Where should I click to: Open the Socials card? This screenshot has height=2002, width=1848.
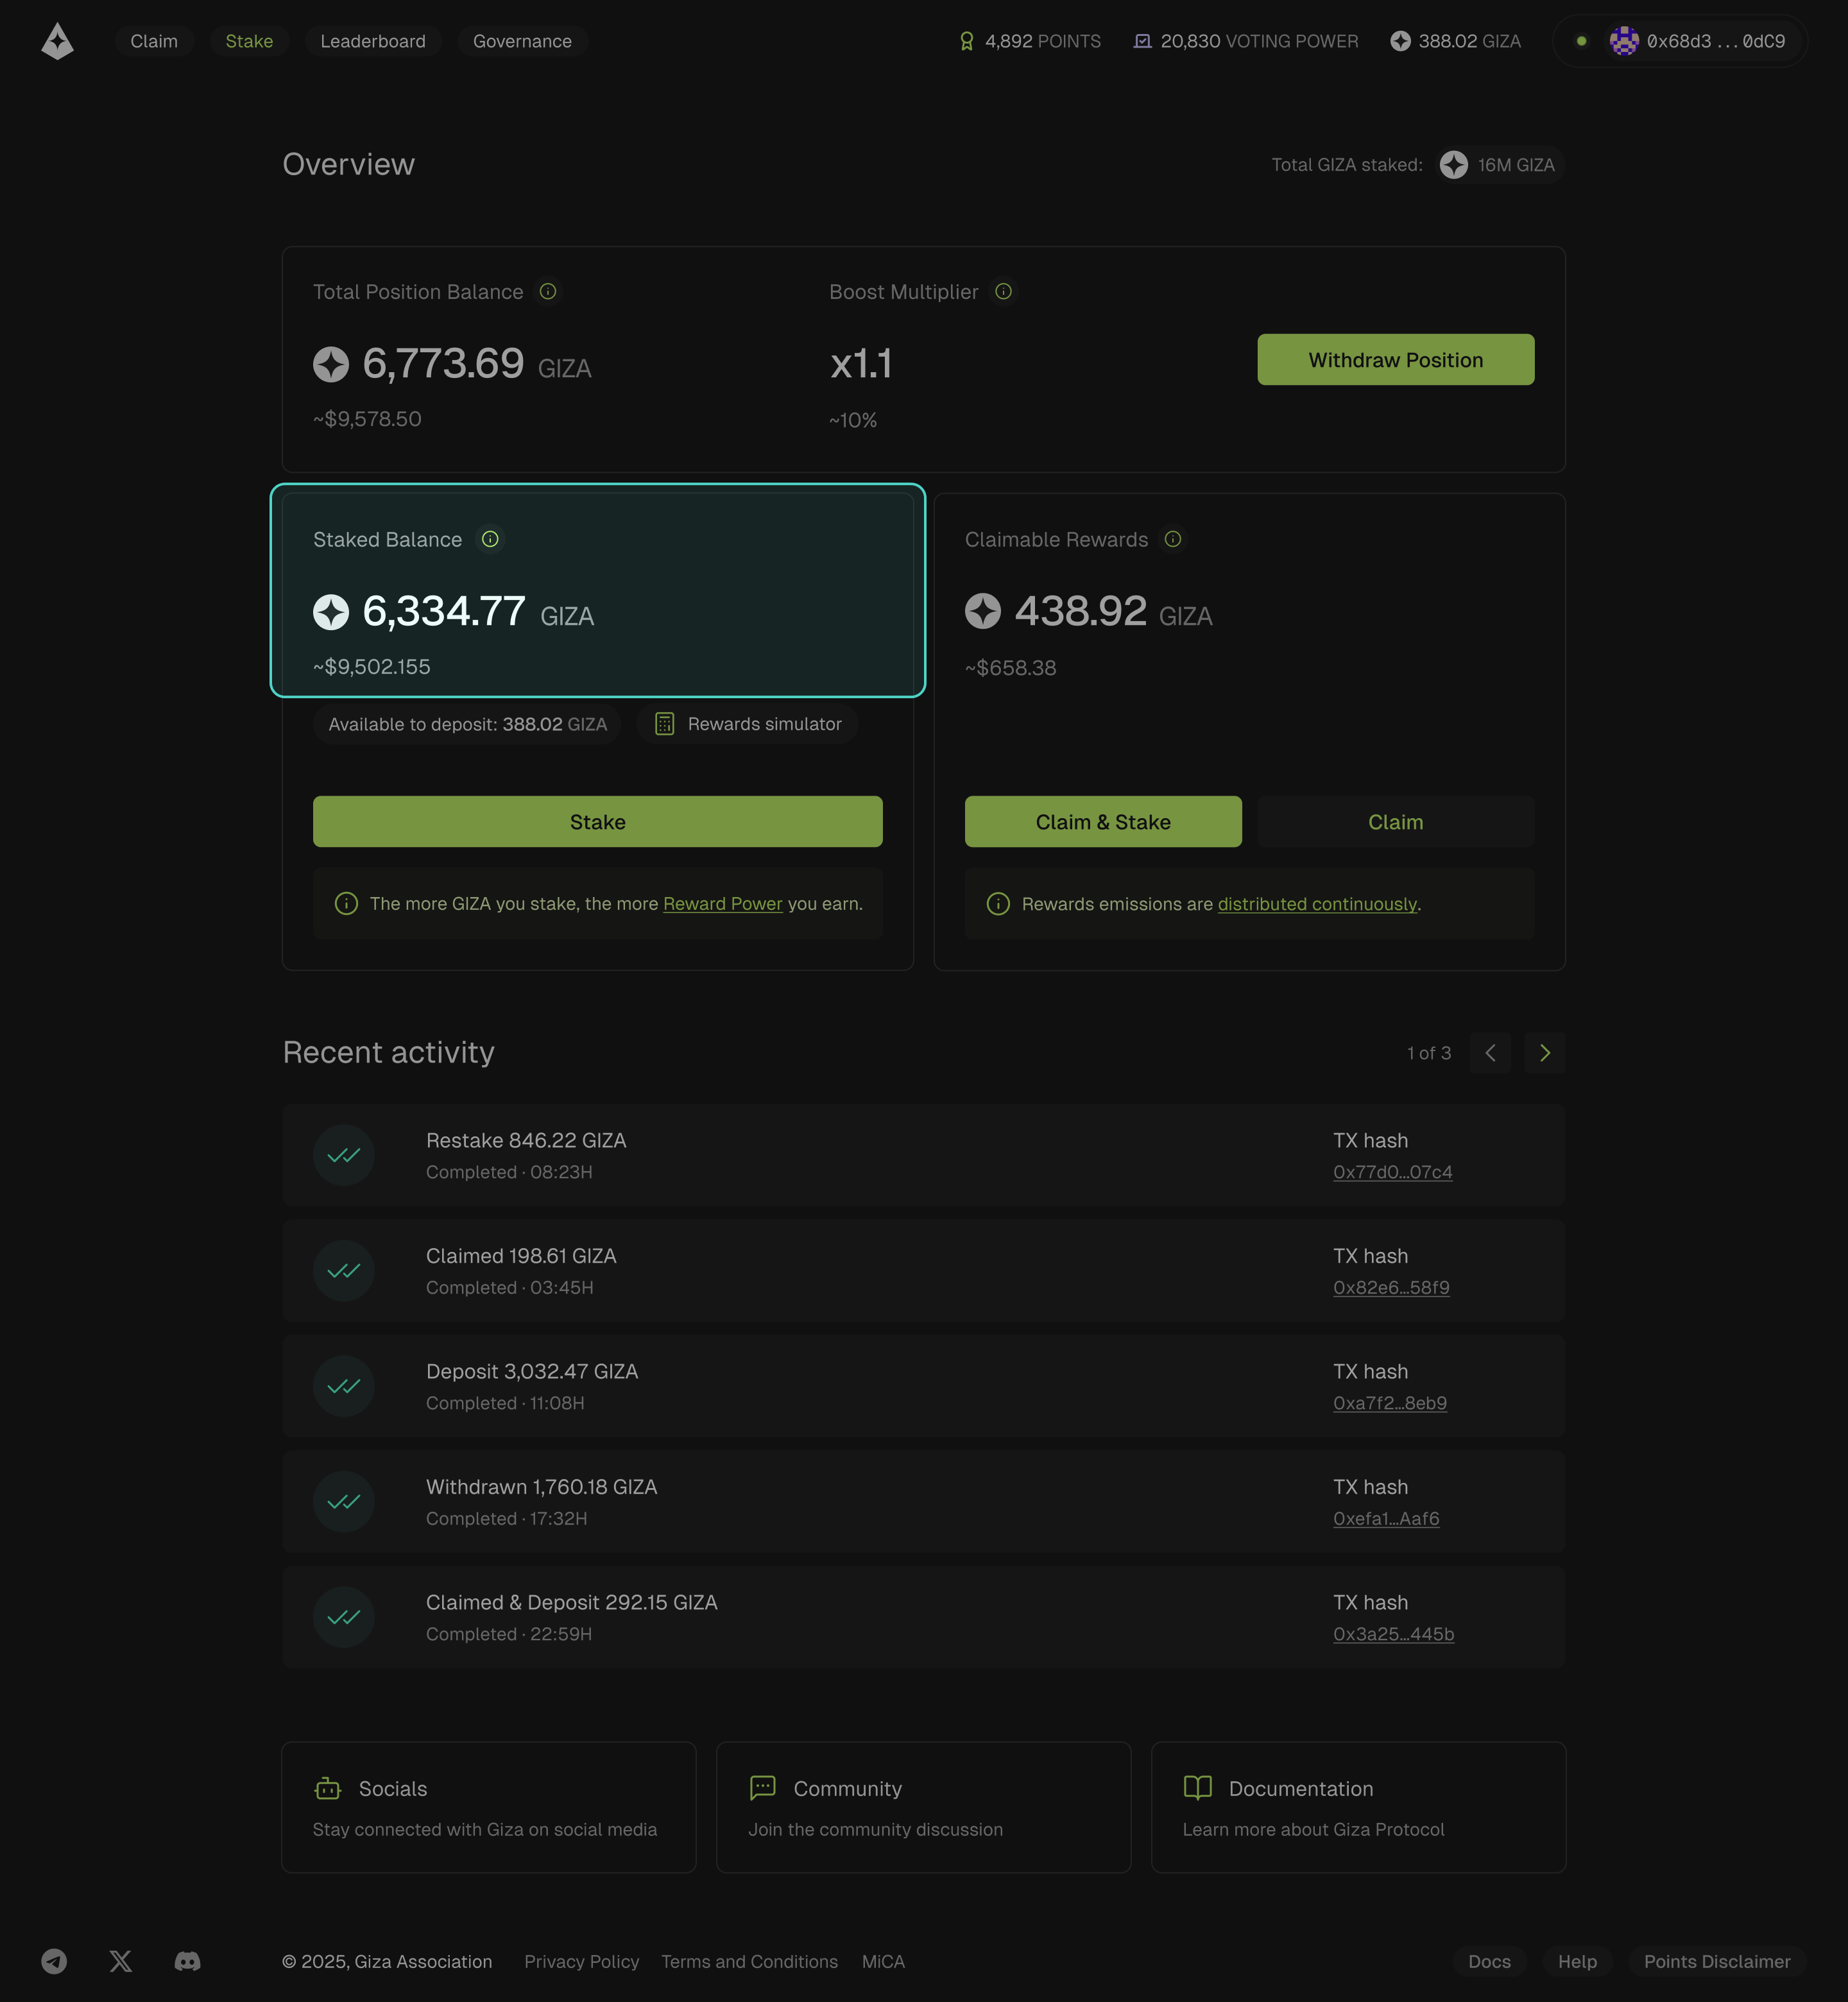[489, 1807]
